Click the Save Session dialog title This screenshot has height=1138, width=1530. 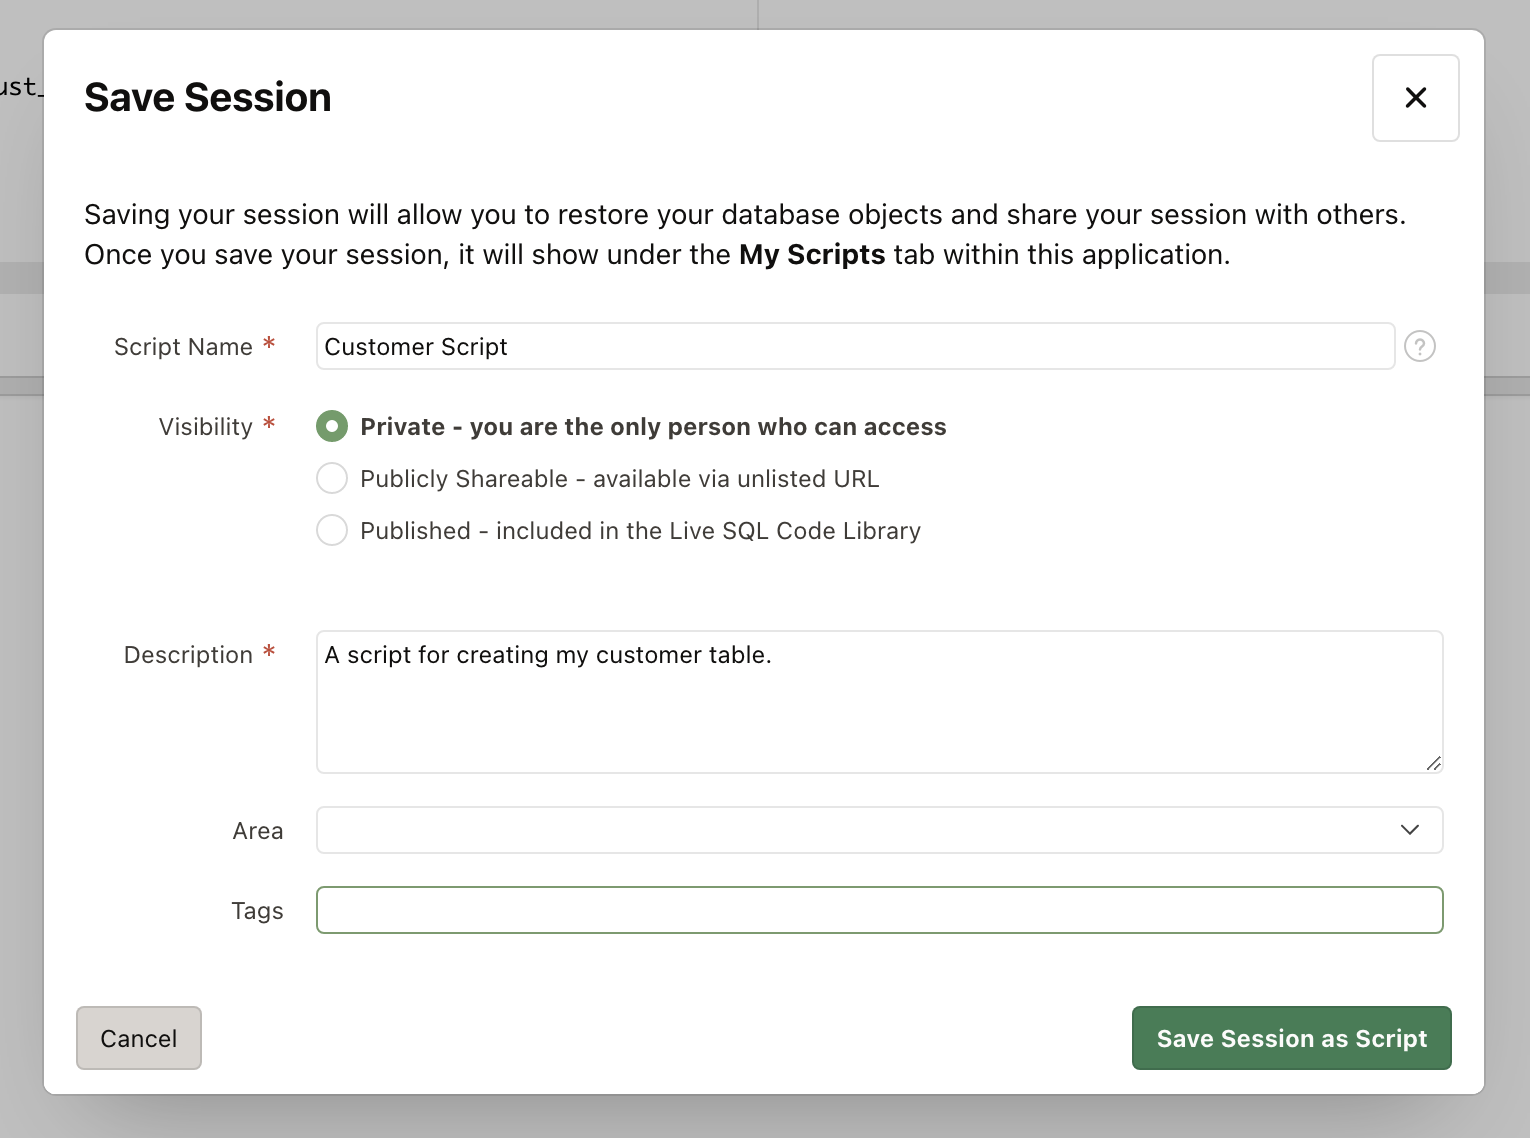208,98
